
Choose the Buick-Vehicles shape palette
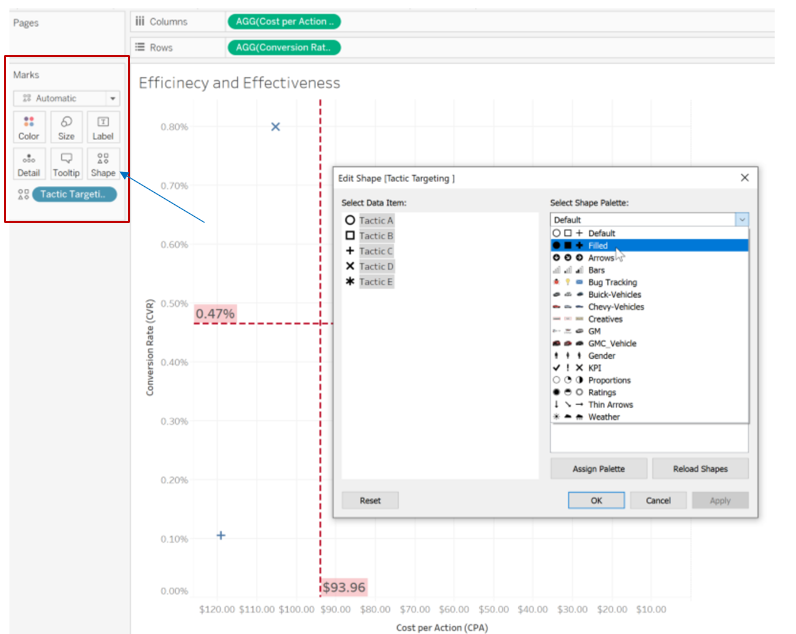click(649, 294)
